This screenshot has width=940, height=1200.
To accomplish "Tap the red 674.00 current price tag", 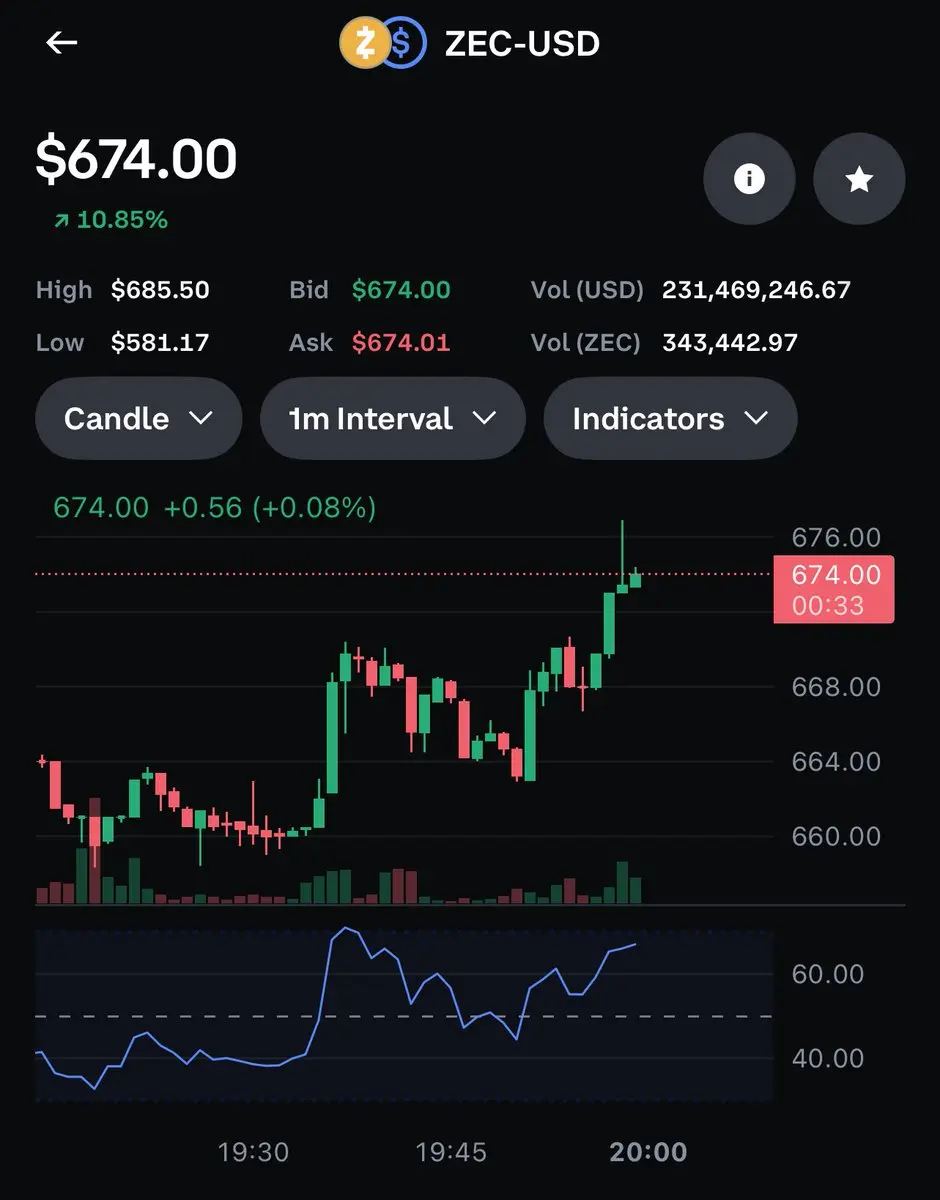I will pos(834,590).
